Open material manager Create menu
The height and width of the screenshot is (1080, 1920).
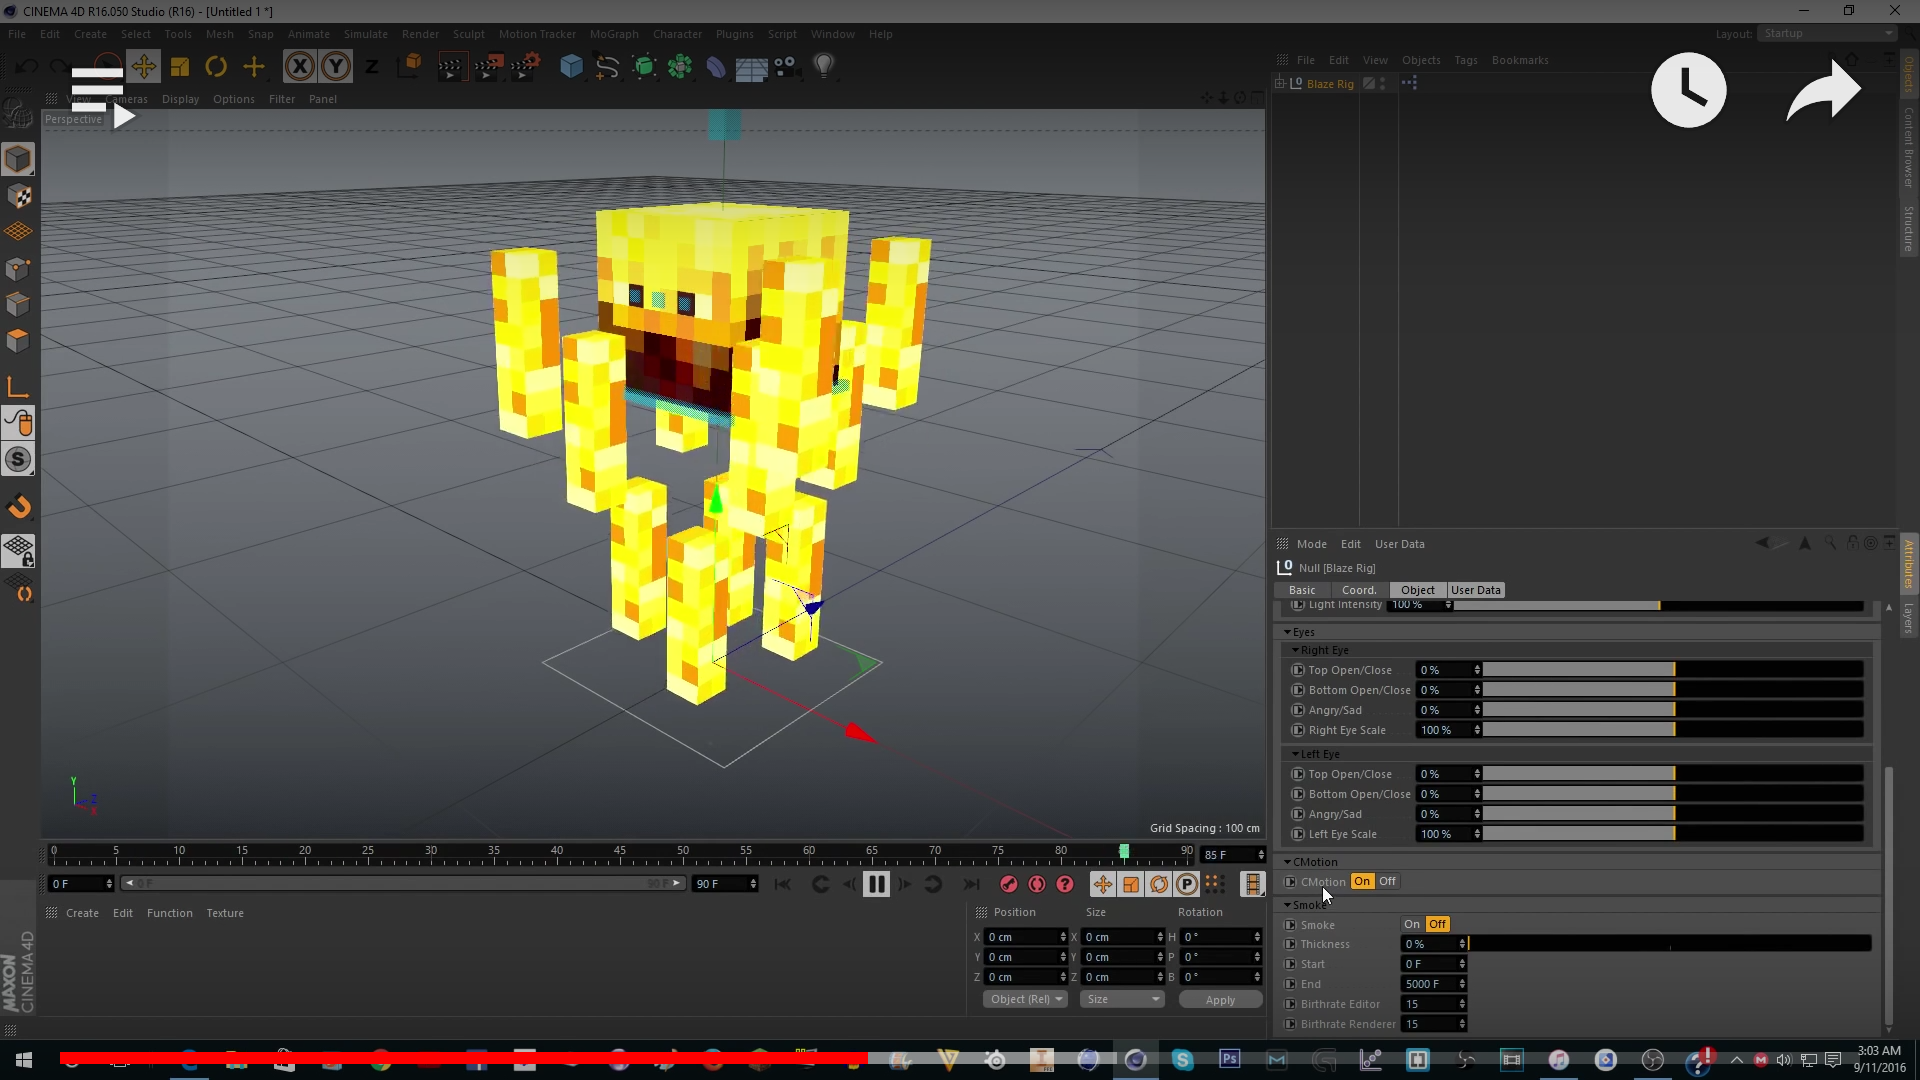coord(82,913)
